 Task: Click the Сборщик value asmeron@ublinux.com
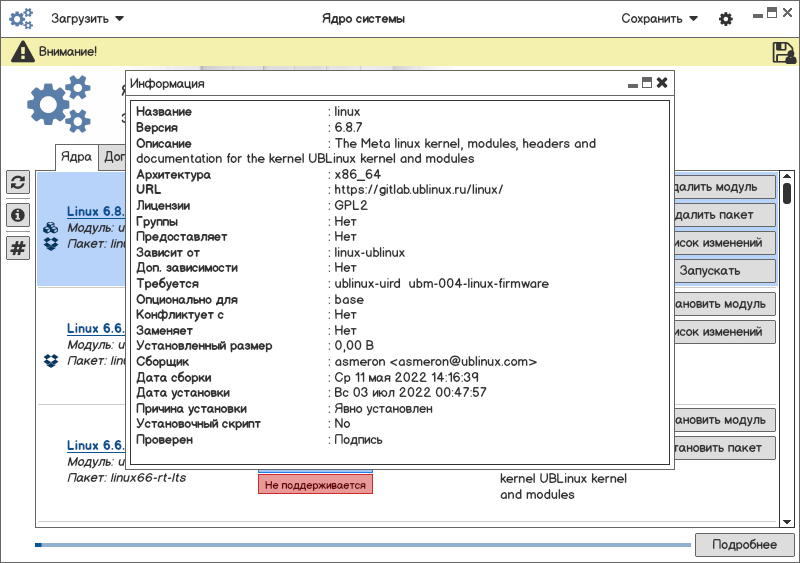[435, 362]
